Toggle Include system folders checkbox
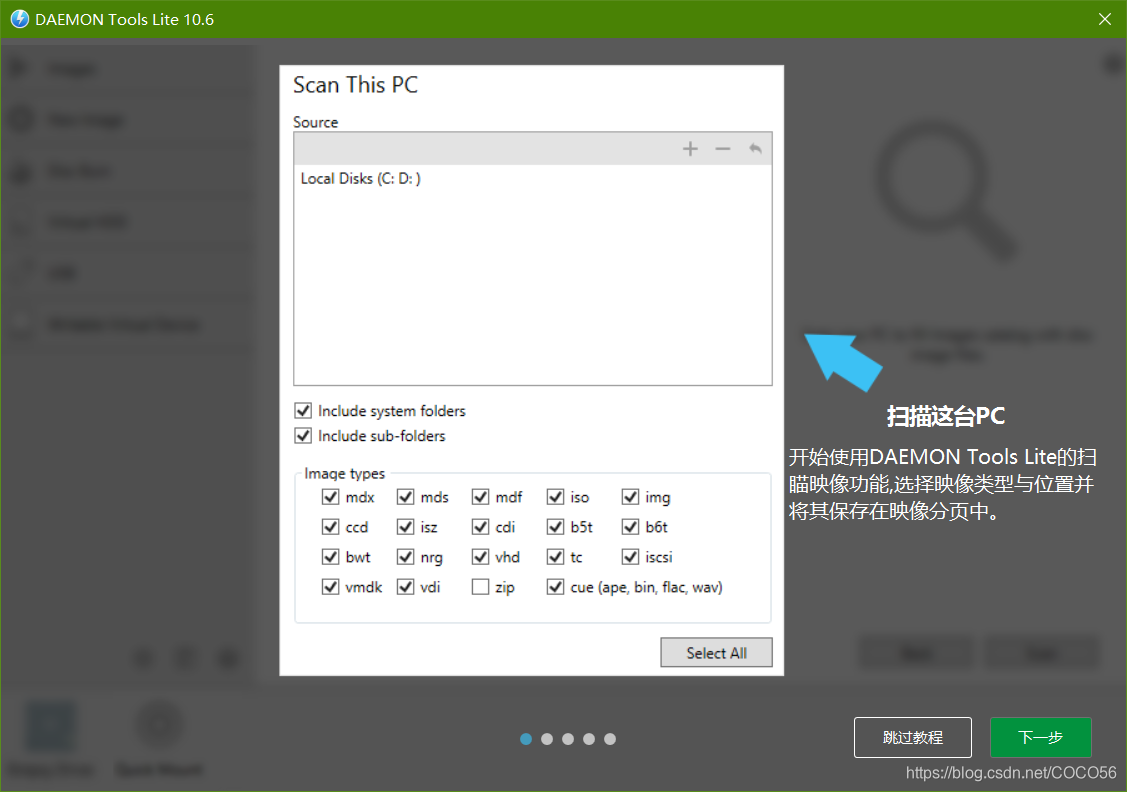The width and height of the screenshot is (1127, 792). point(303,410)
